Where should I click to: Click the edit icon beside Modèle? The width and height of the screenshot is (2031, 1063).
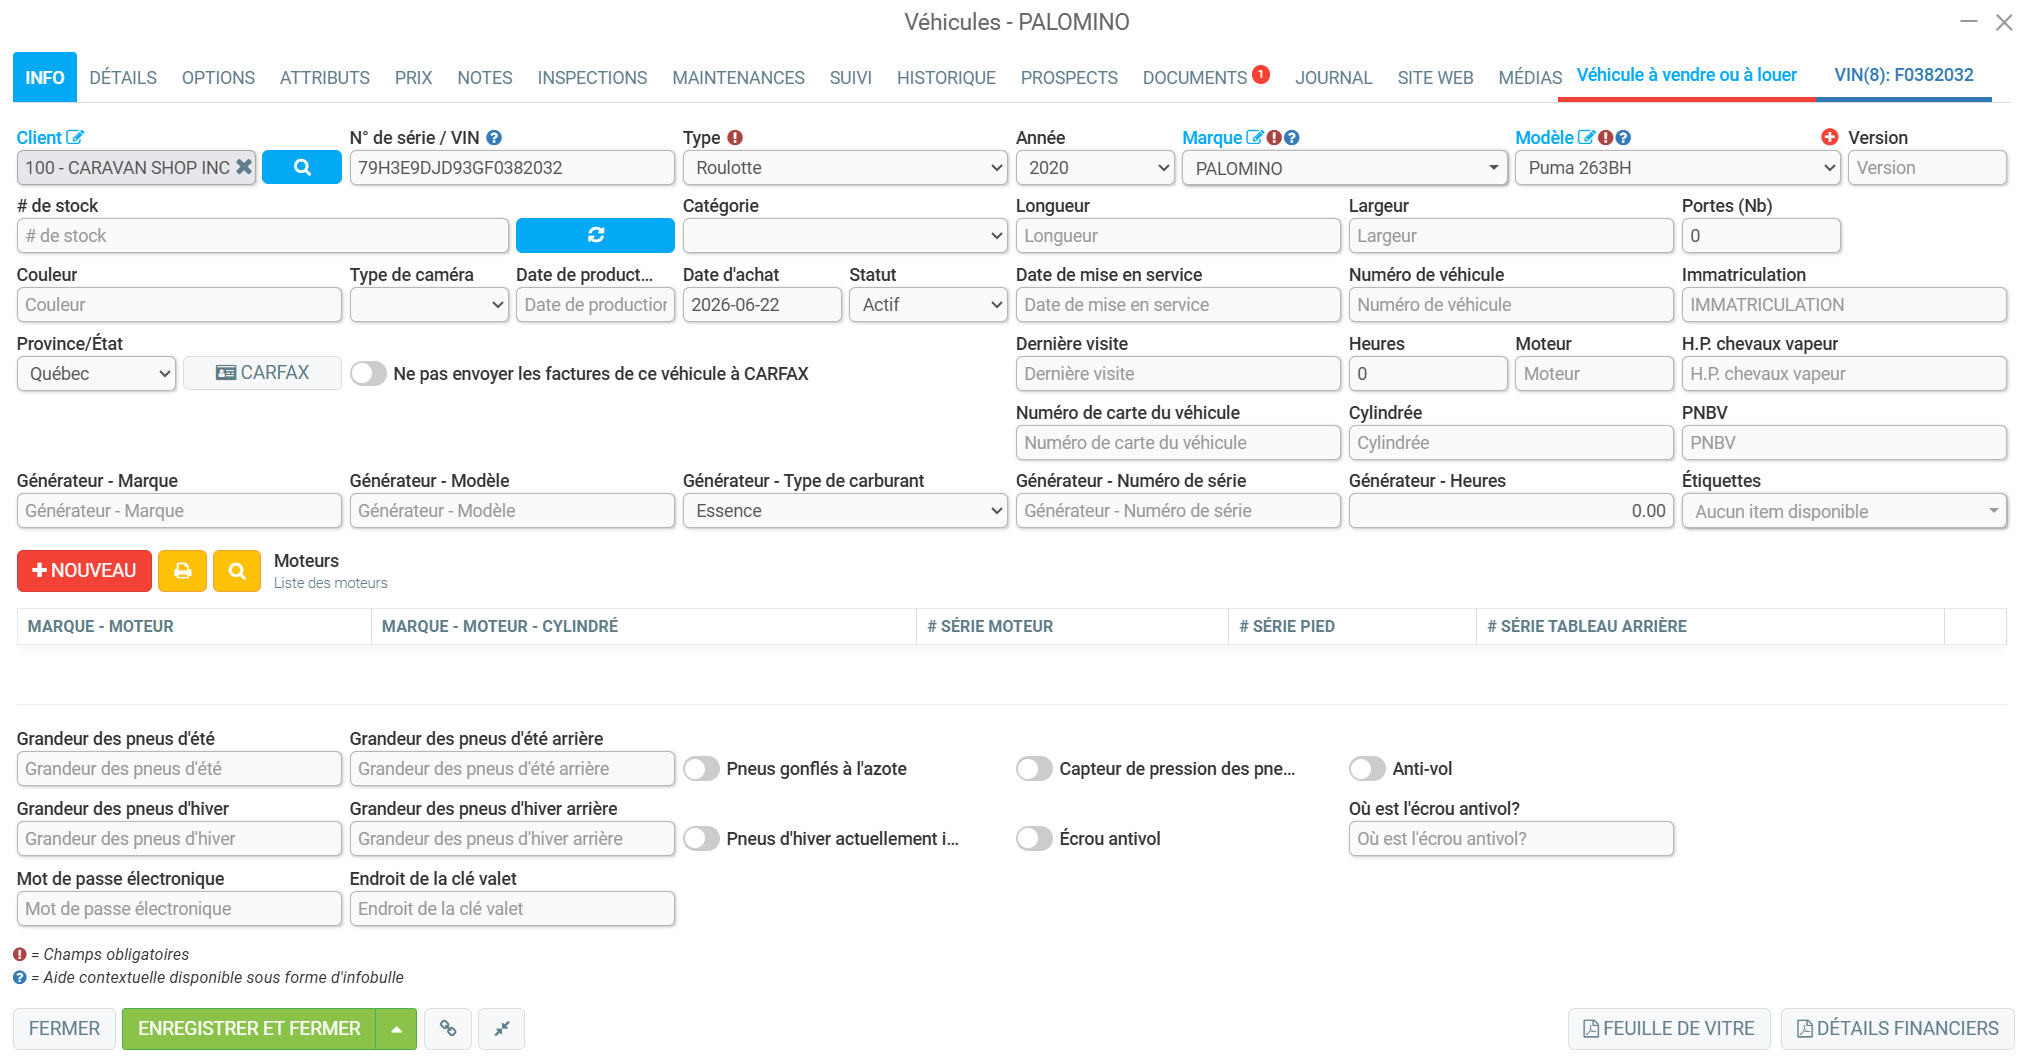coord(1586,138)
